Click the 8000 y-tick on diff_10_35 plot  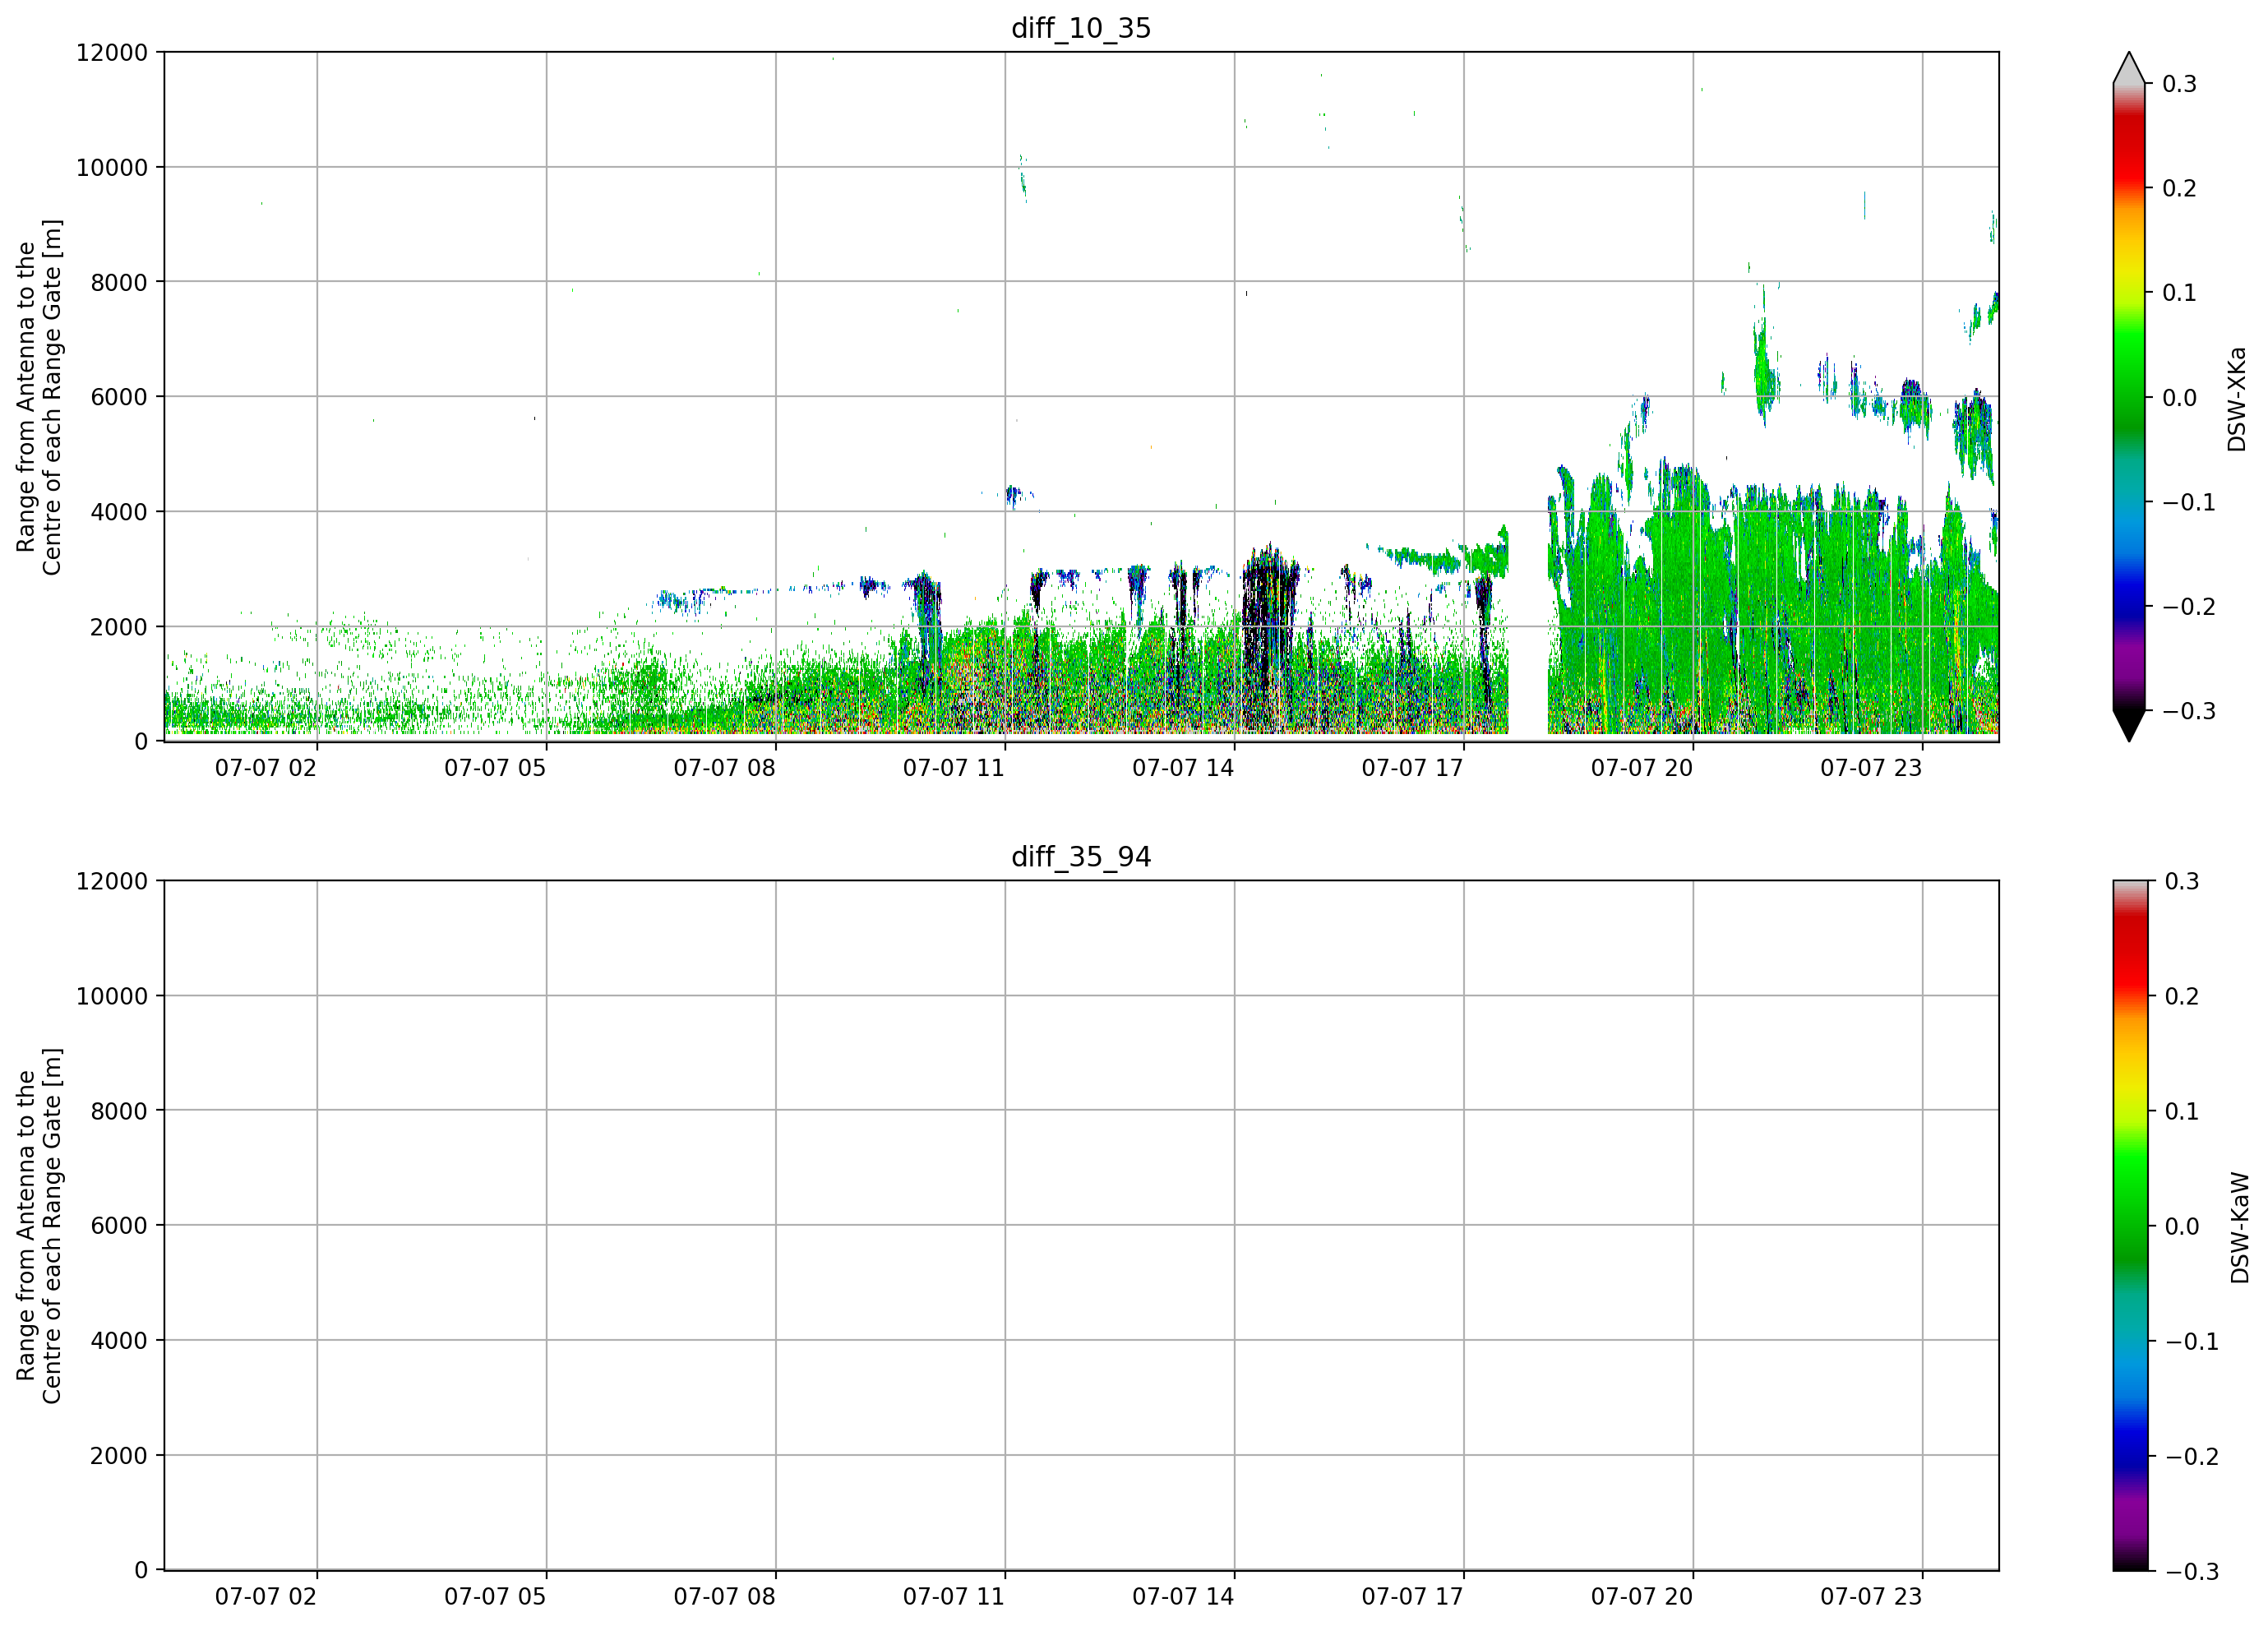(119, 282)
